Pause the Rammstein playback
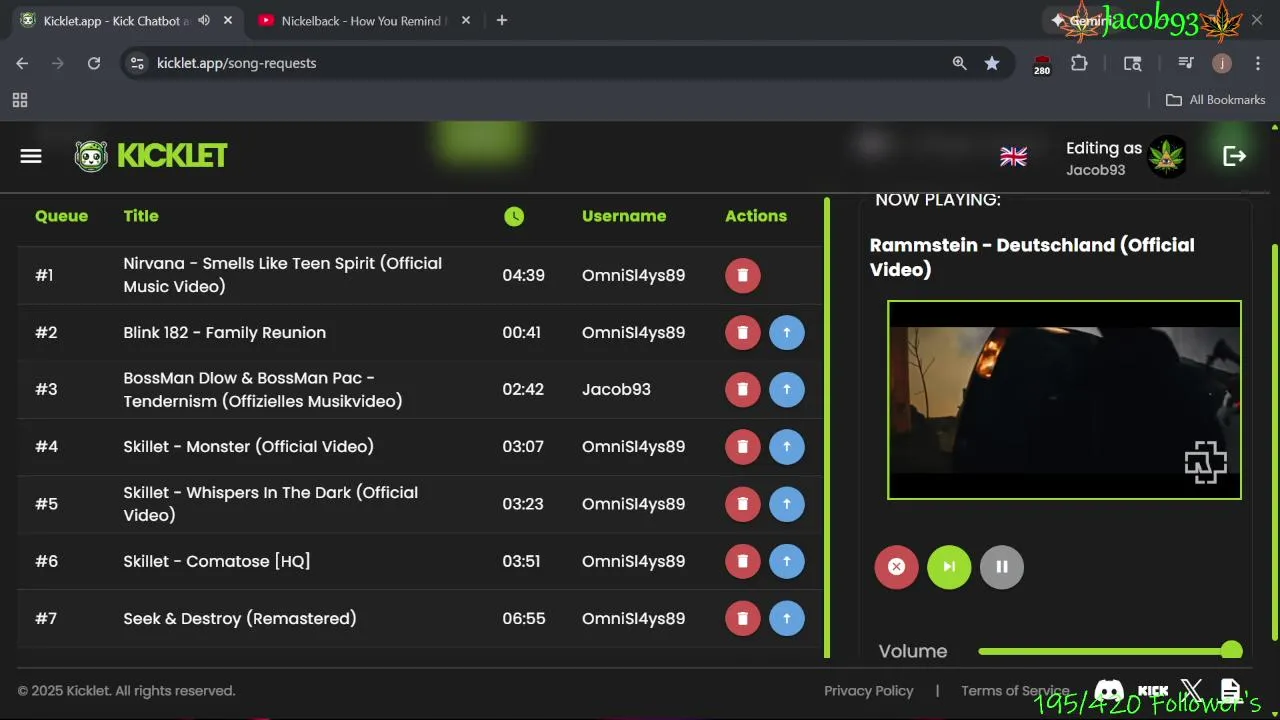Screen dimensions: 1280x720 (x=1002, y=567)
